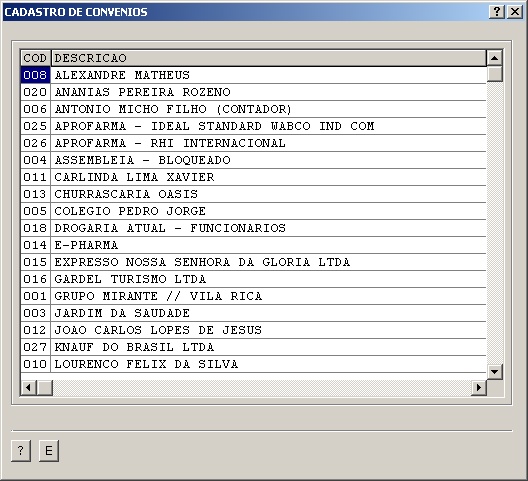
Task: Click code cell 018
Action: tap(35, 228)
